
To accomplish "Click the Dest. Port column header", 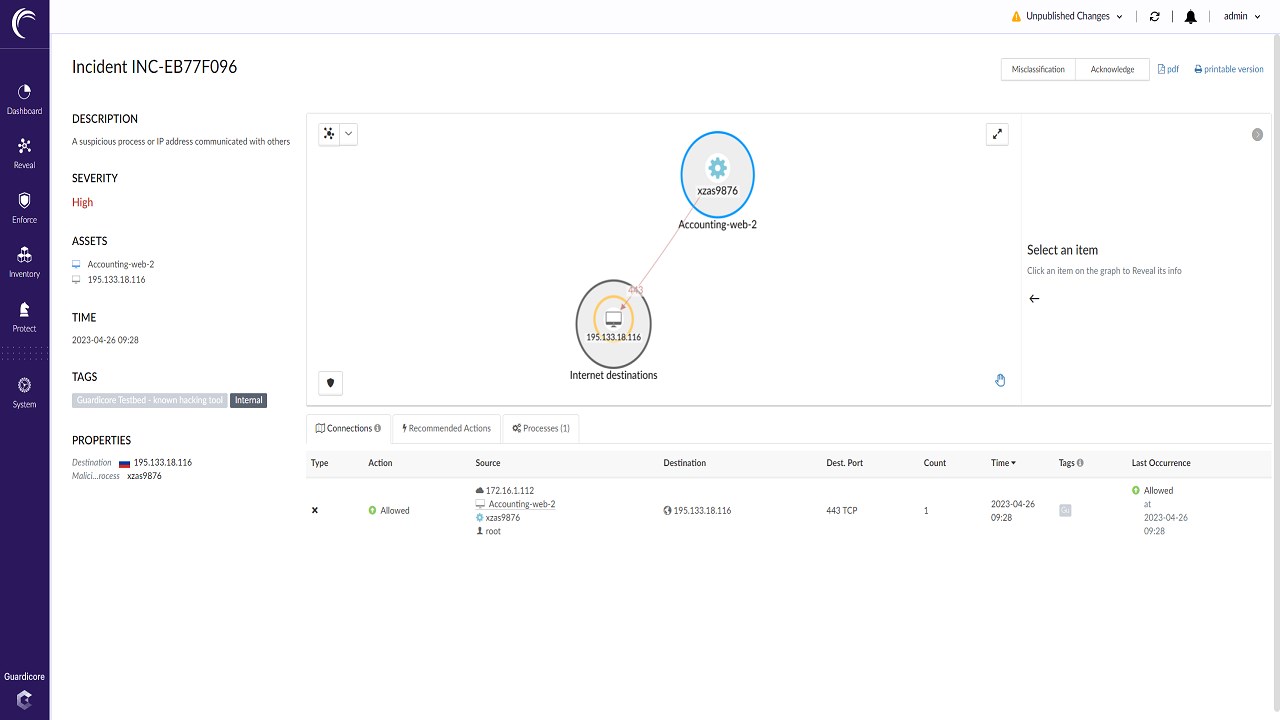I will pyautogui.click(x=844, y=463).
